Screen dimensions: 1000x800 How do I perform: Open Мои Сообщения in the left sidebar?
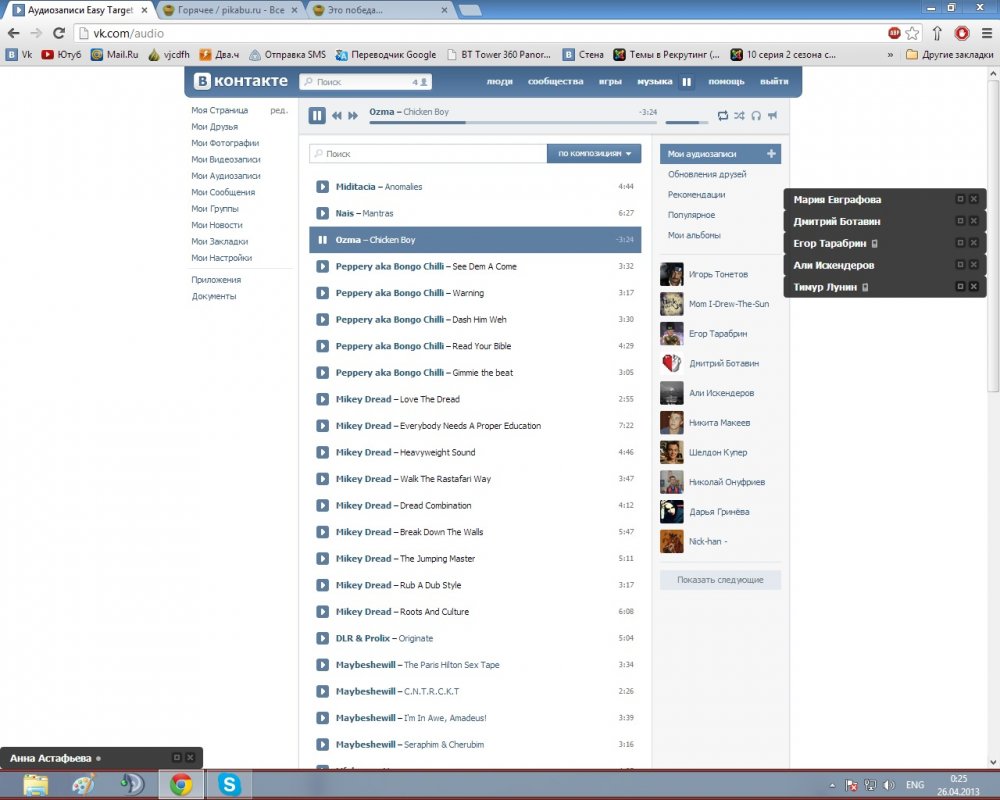pyautogui.click(x=223, y=192)
